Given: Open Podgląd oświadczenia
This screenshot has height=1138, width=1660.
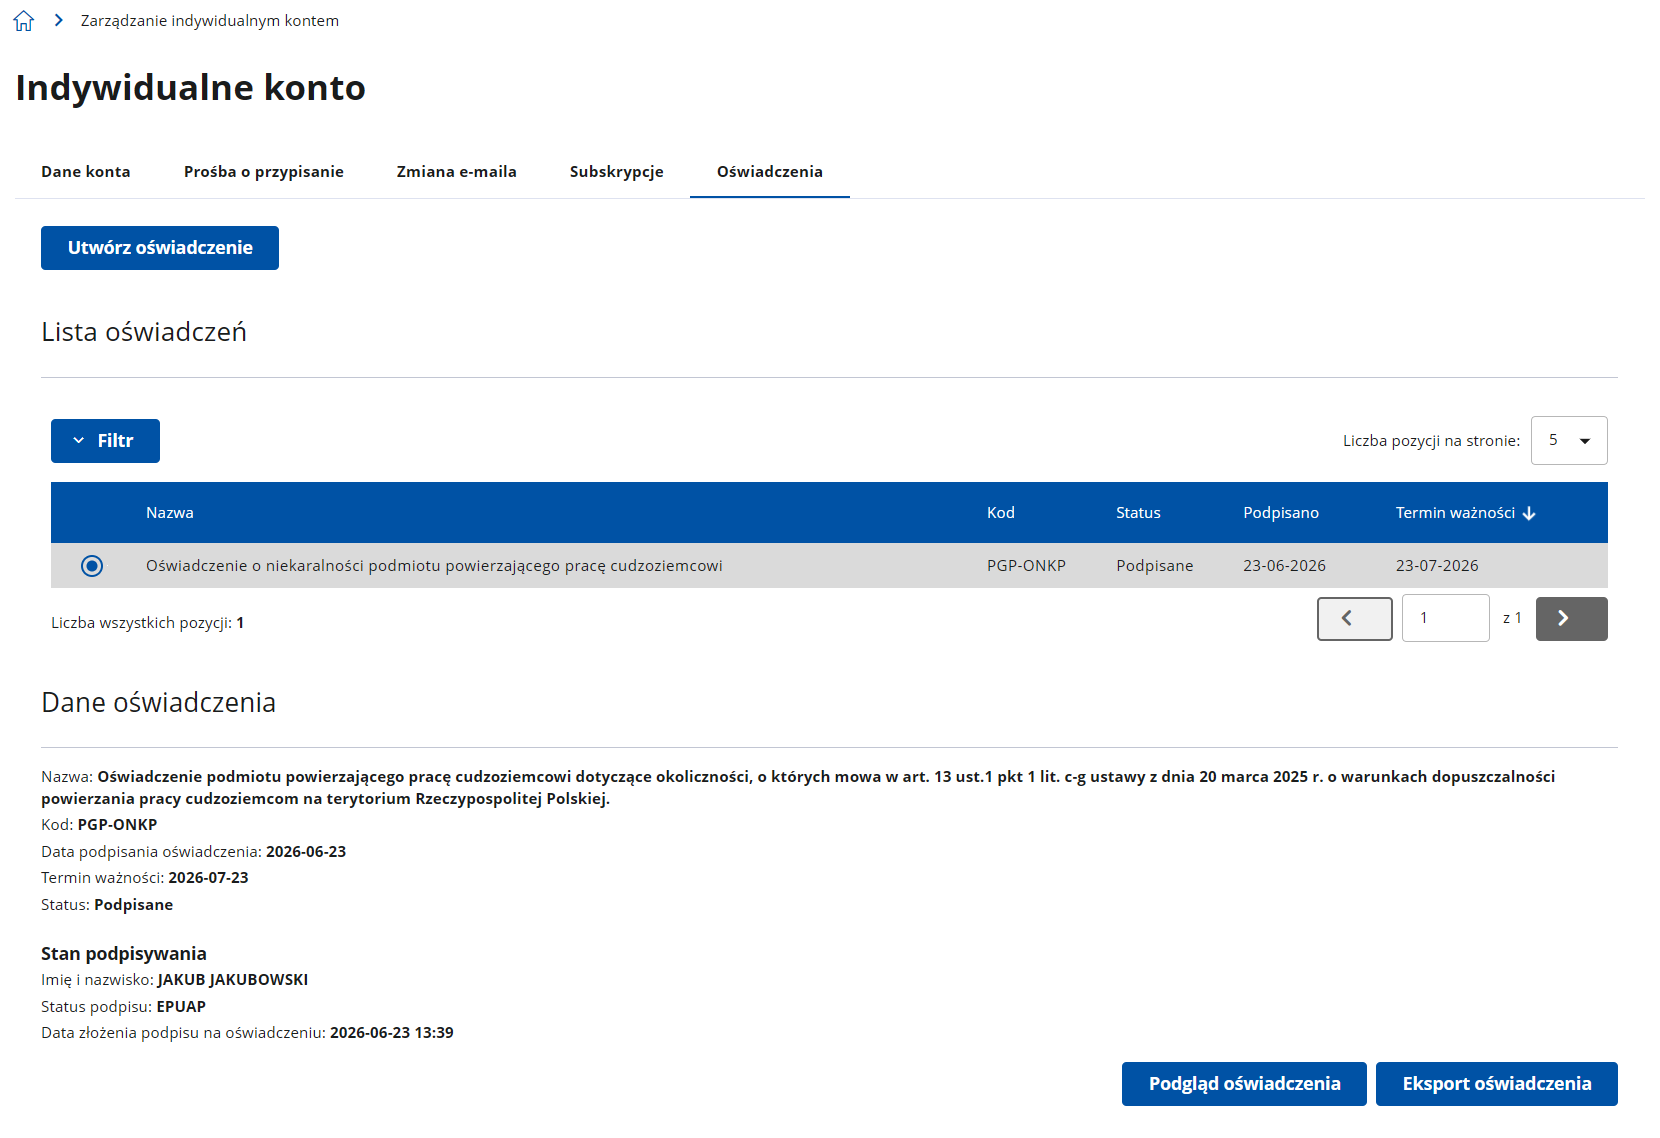Looking at the screenshot, I should [x=1244, y=1084].
